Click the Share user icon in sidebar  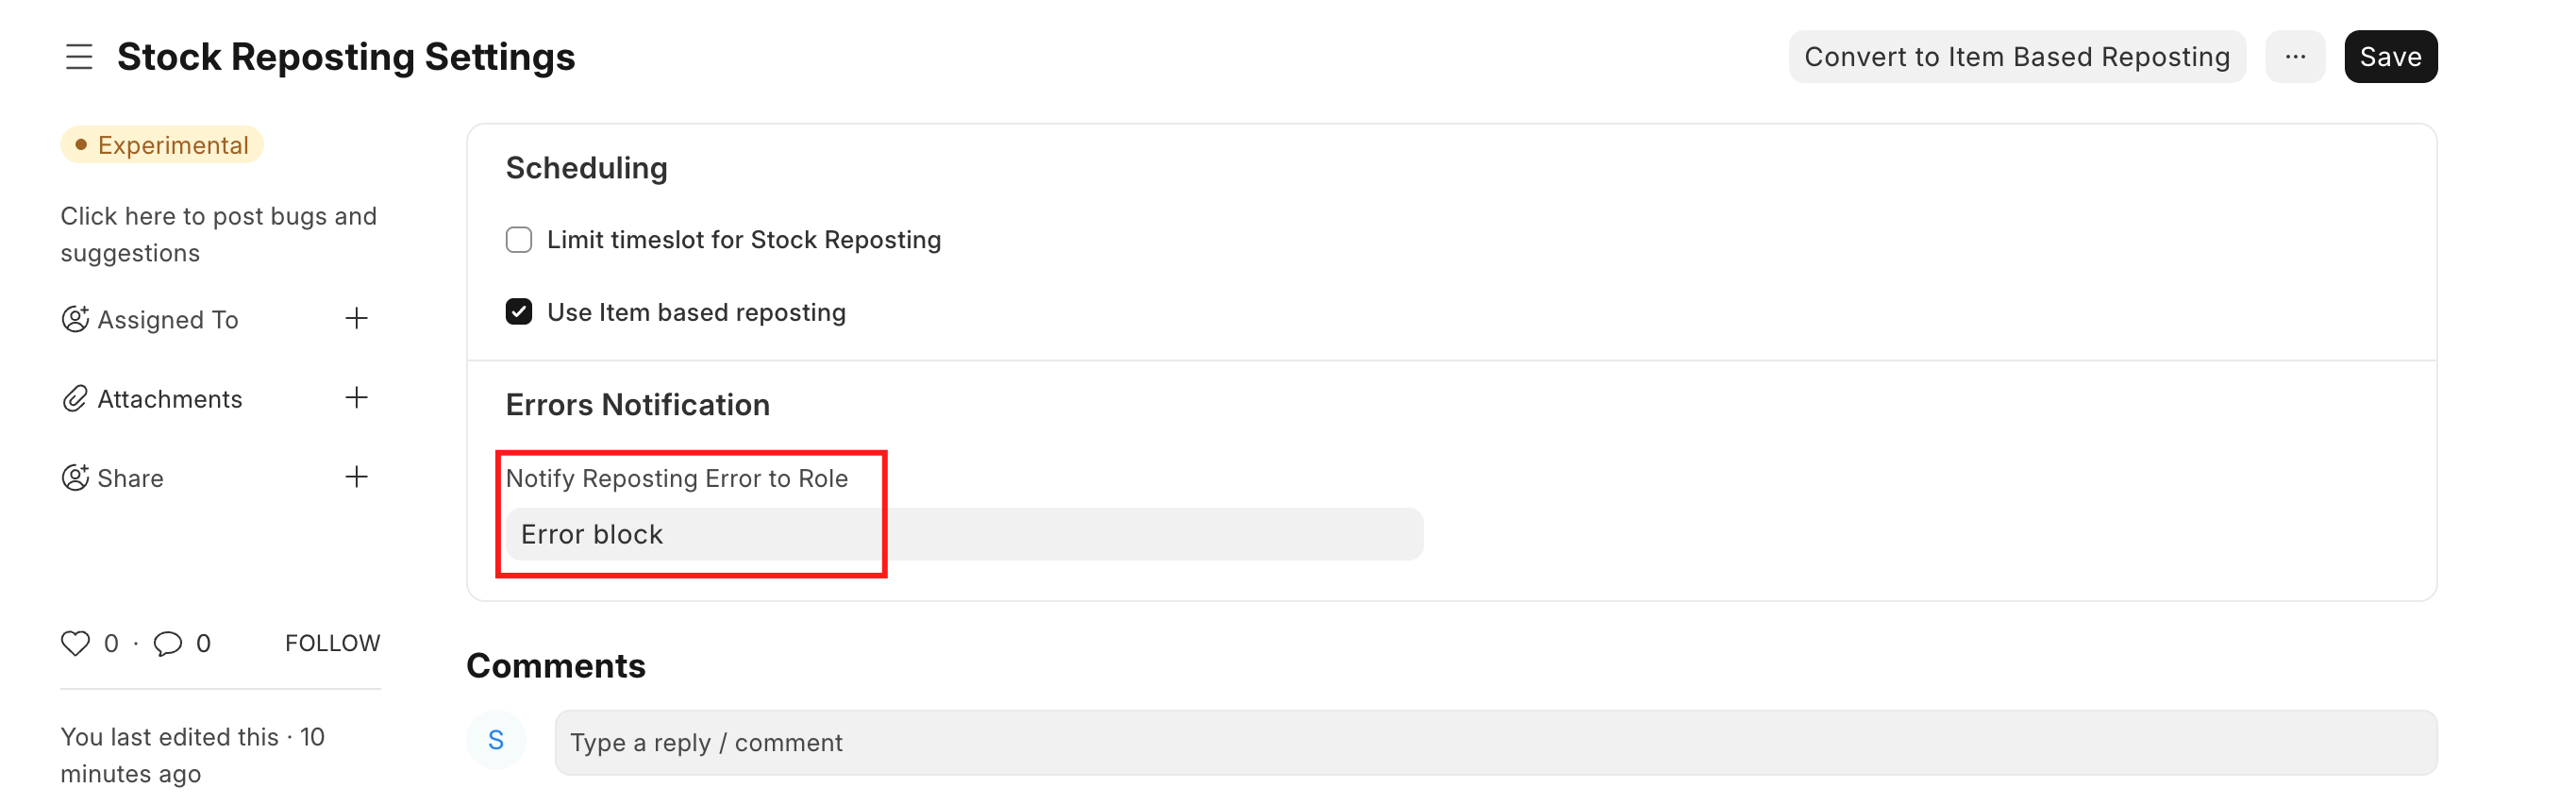pyautogui.click(x=75, y=478)
